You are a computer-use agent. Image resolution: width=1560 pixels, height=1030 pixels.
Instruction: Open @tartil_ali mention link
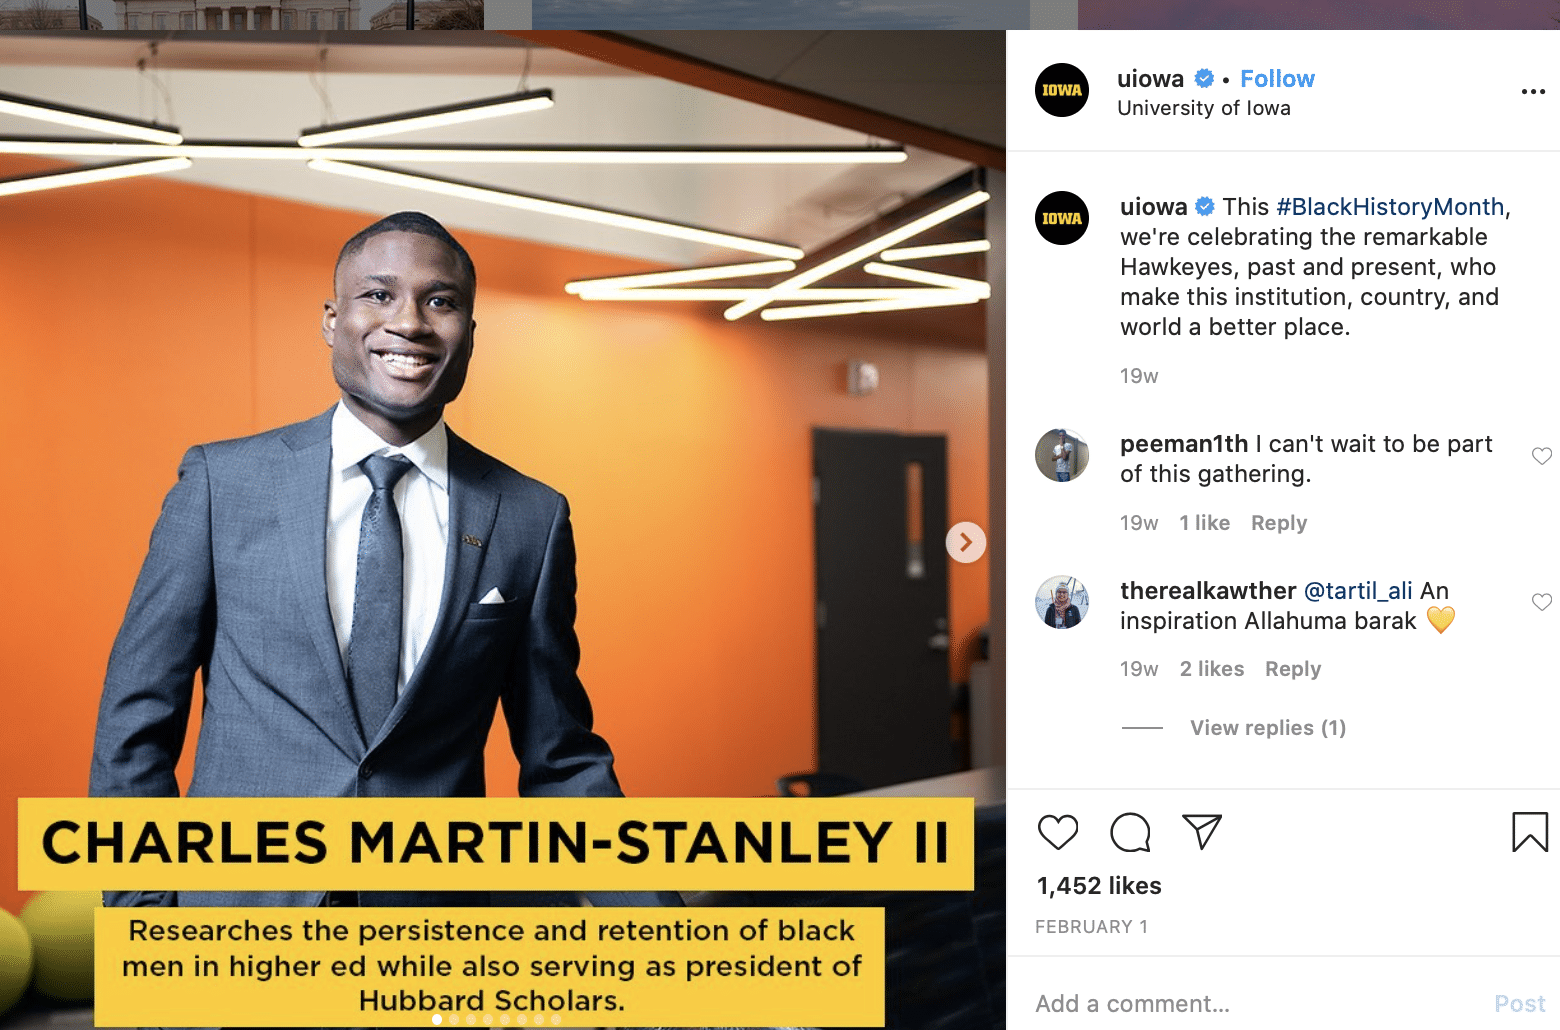[x=1358, y=591]
